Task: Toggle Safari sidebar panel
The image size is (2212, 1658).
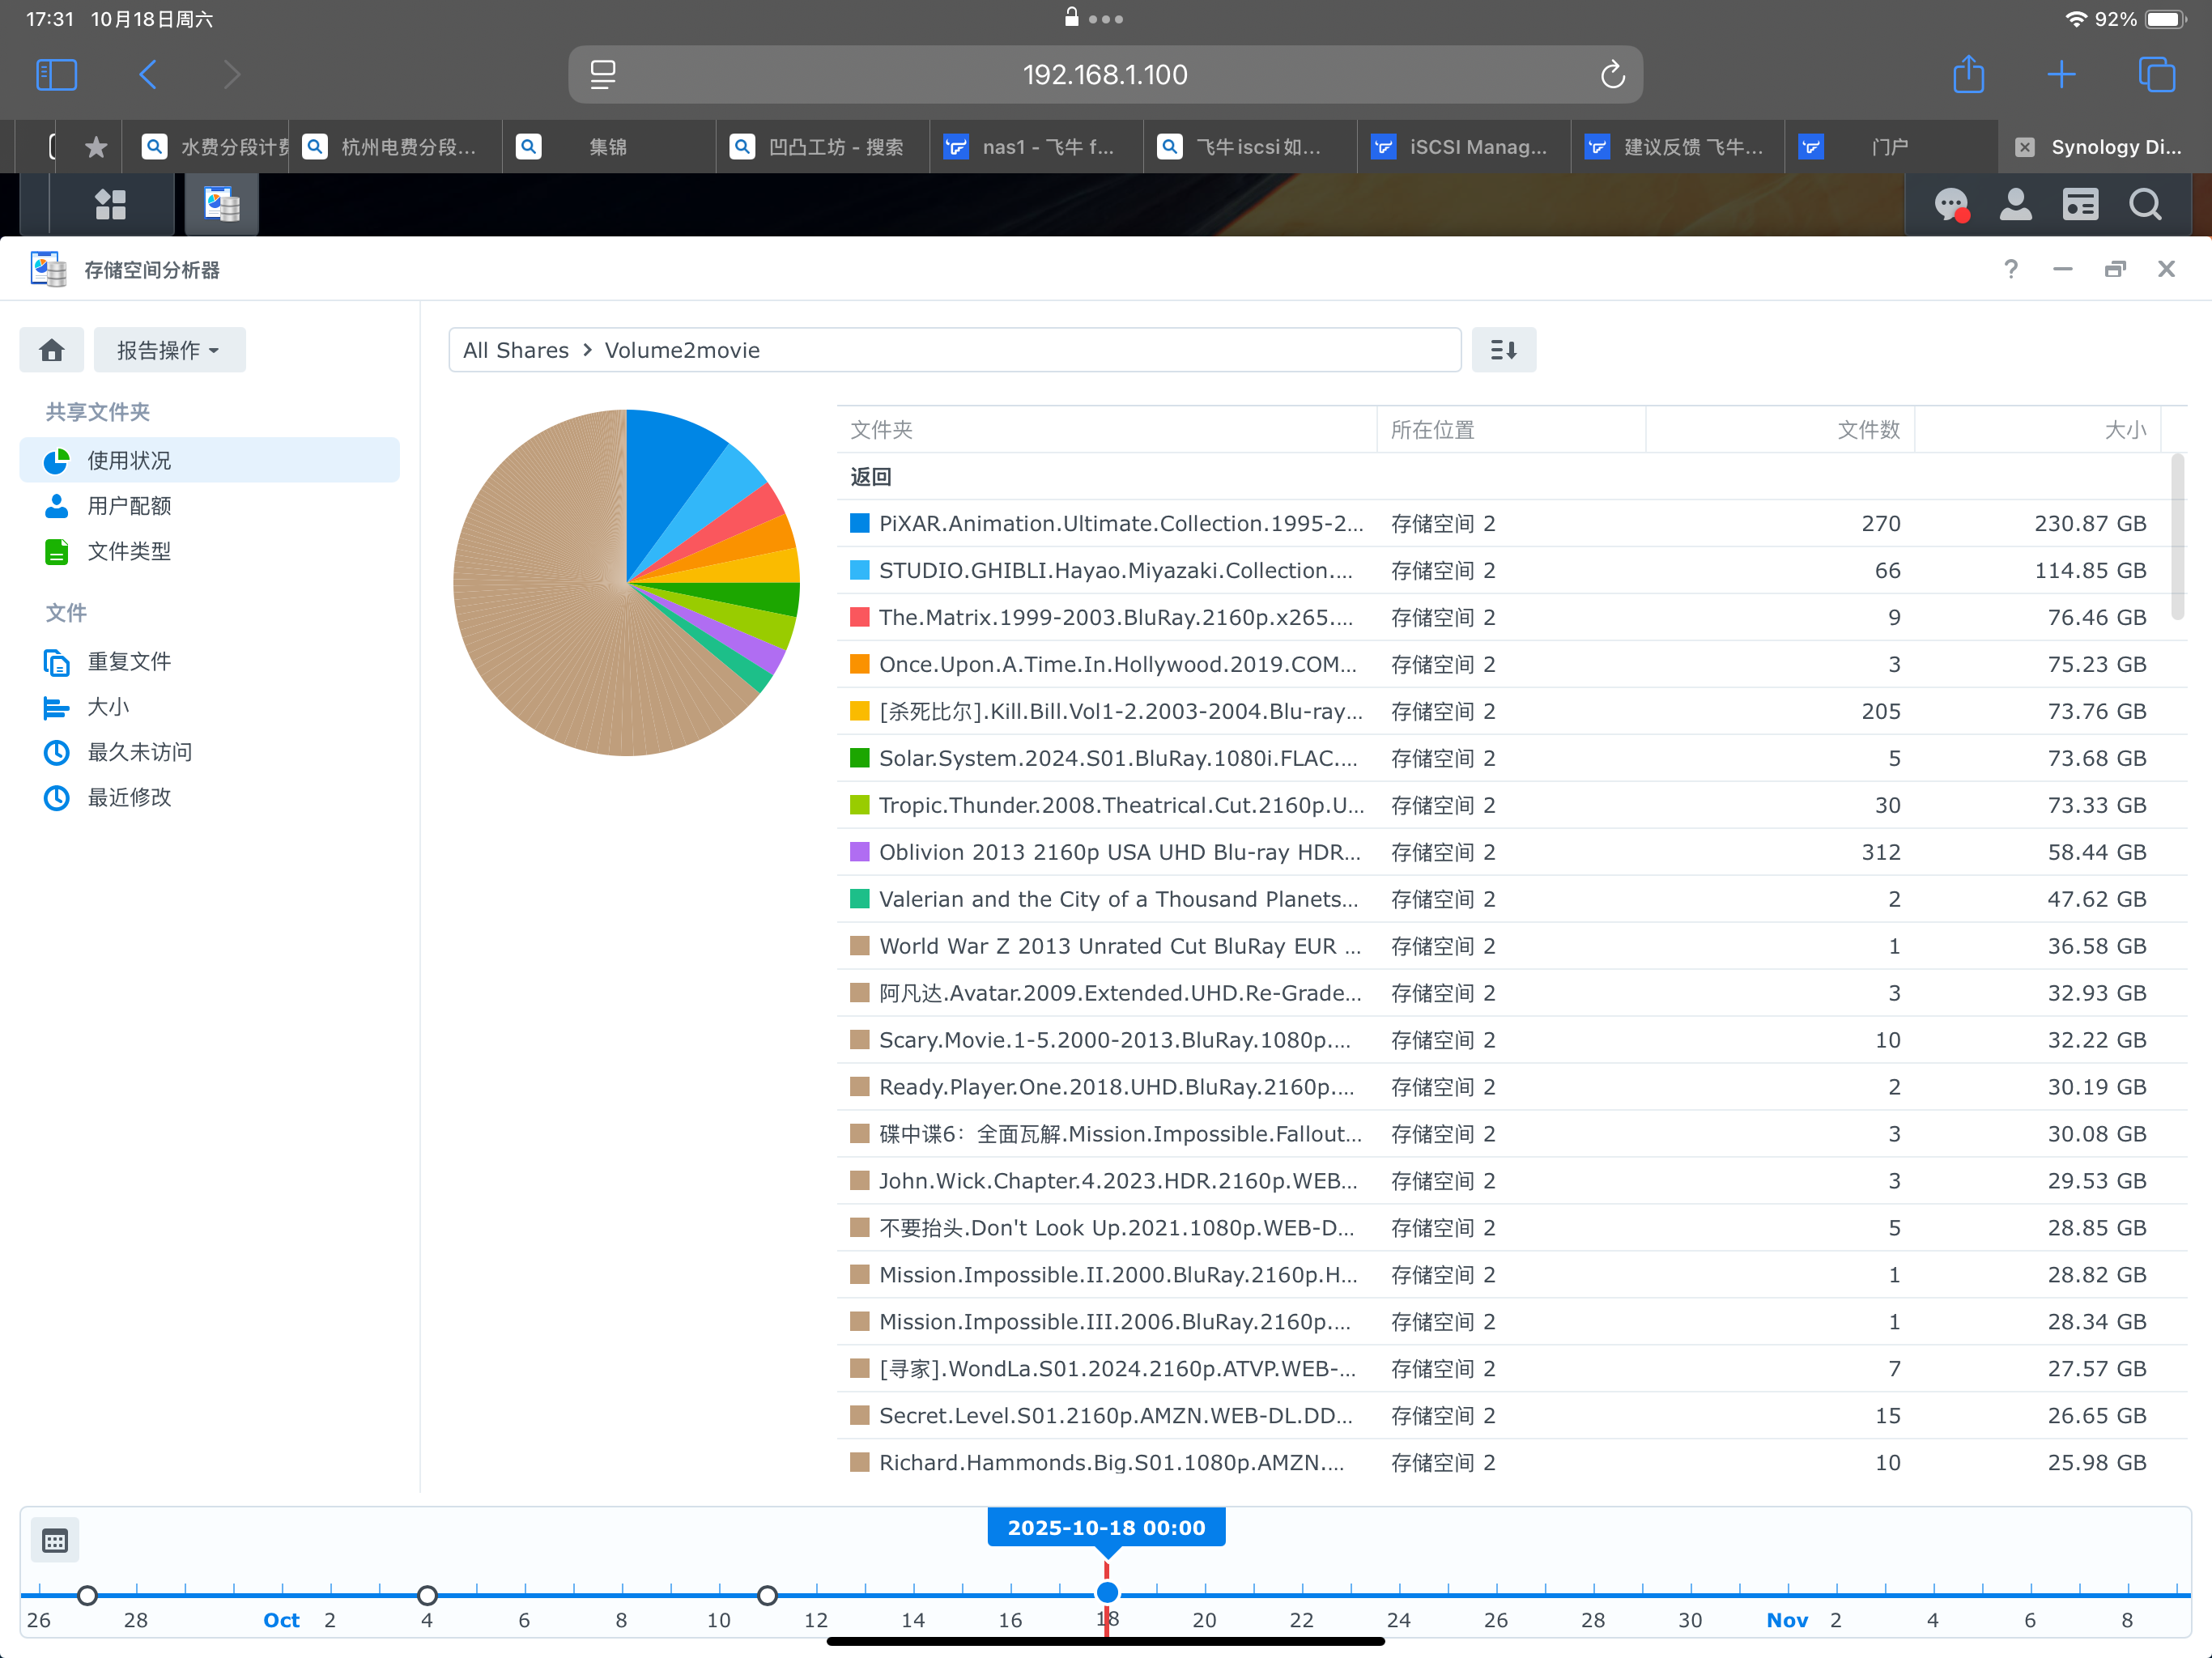Action: [56, 75]
